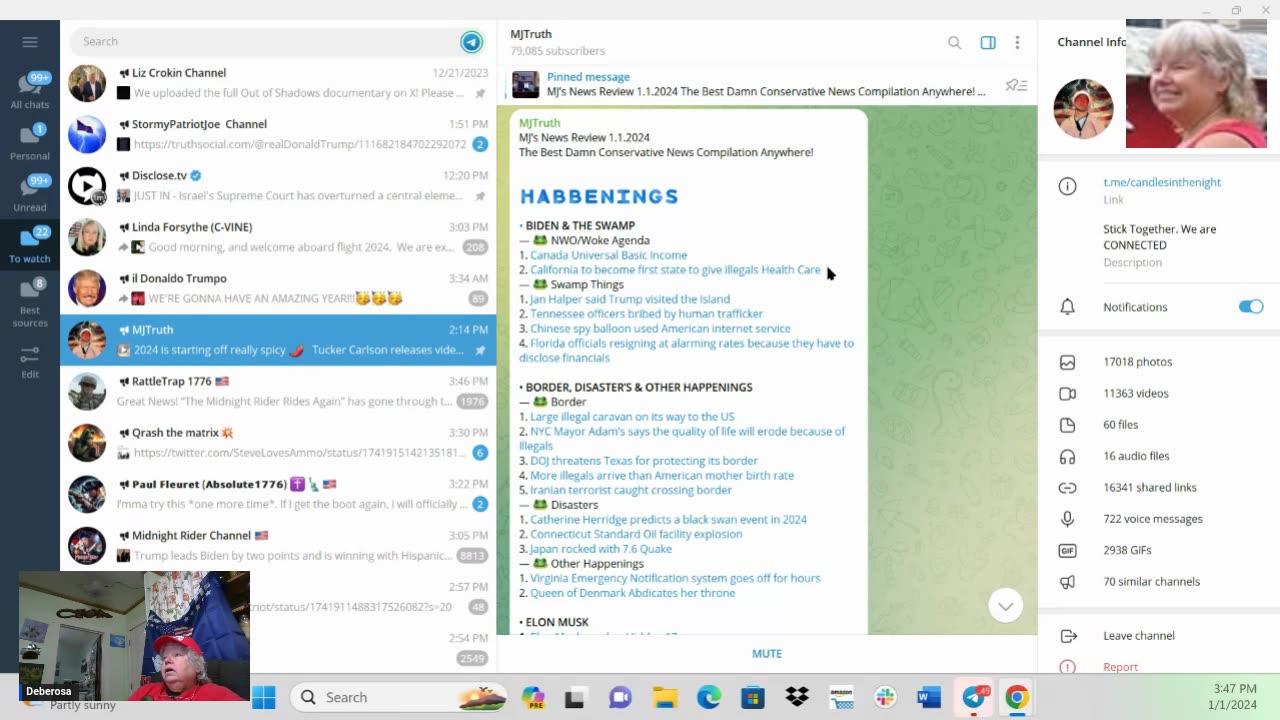The width and height of the screenshot is (1280, 720).
Task: Open File Explorer from taskbar
Action: click(x=665, y=697)
